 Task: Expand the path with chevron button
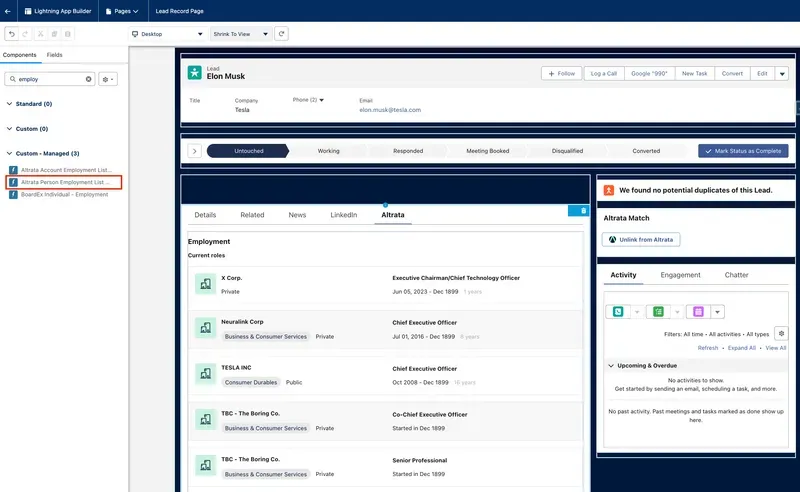tap(194, 151)
